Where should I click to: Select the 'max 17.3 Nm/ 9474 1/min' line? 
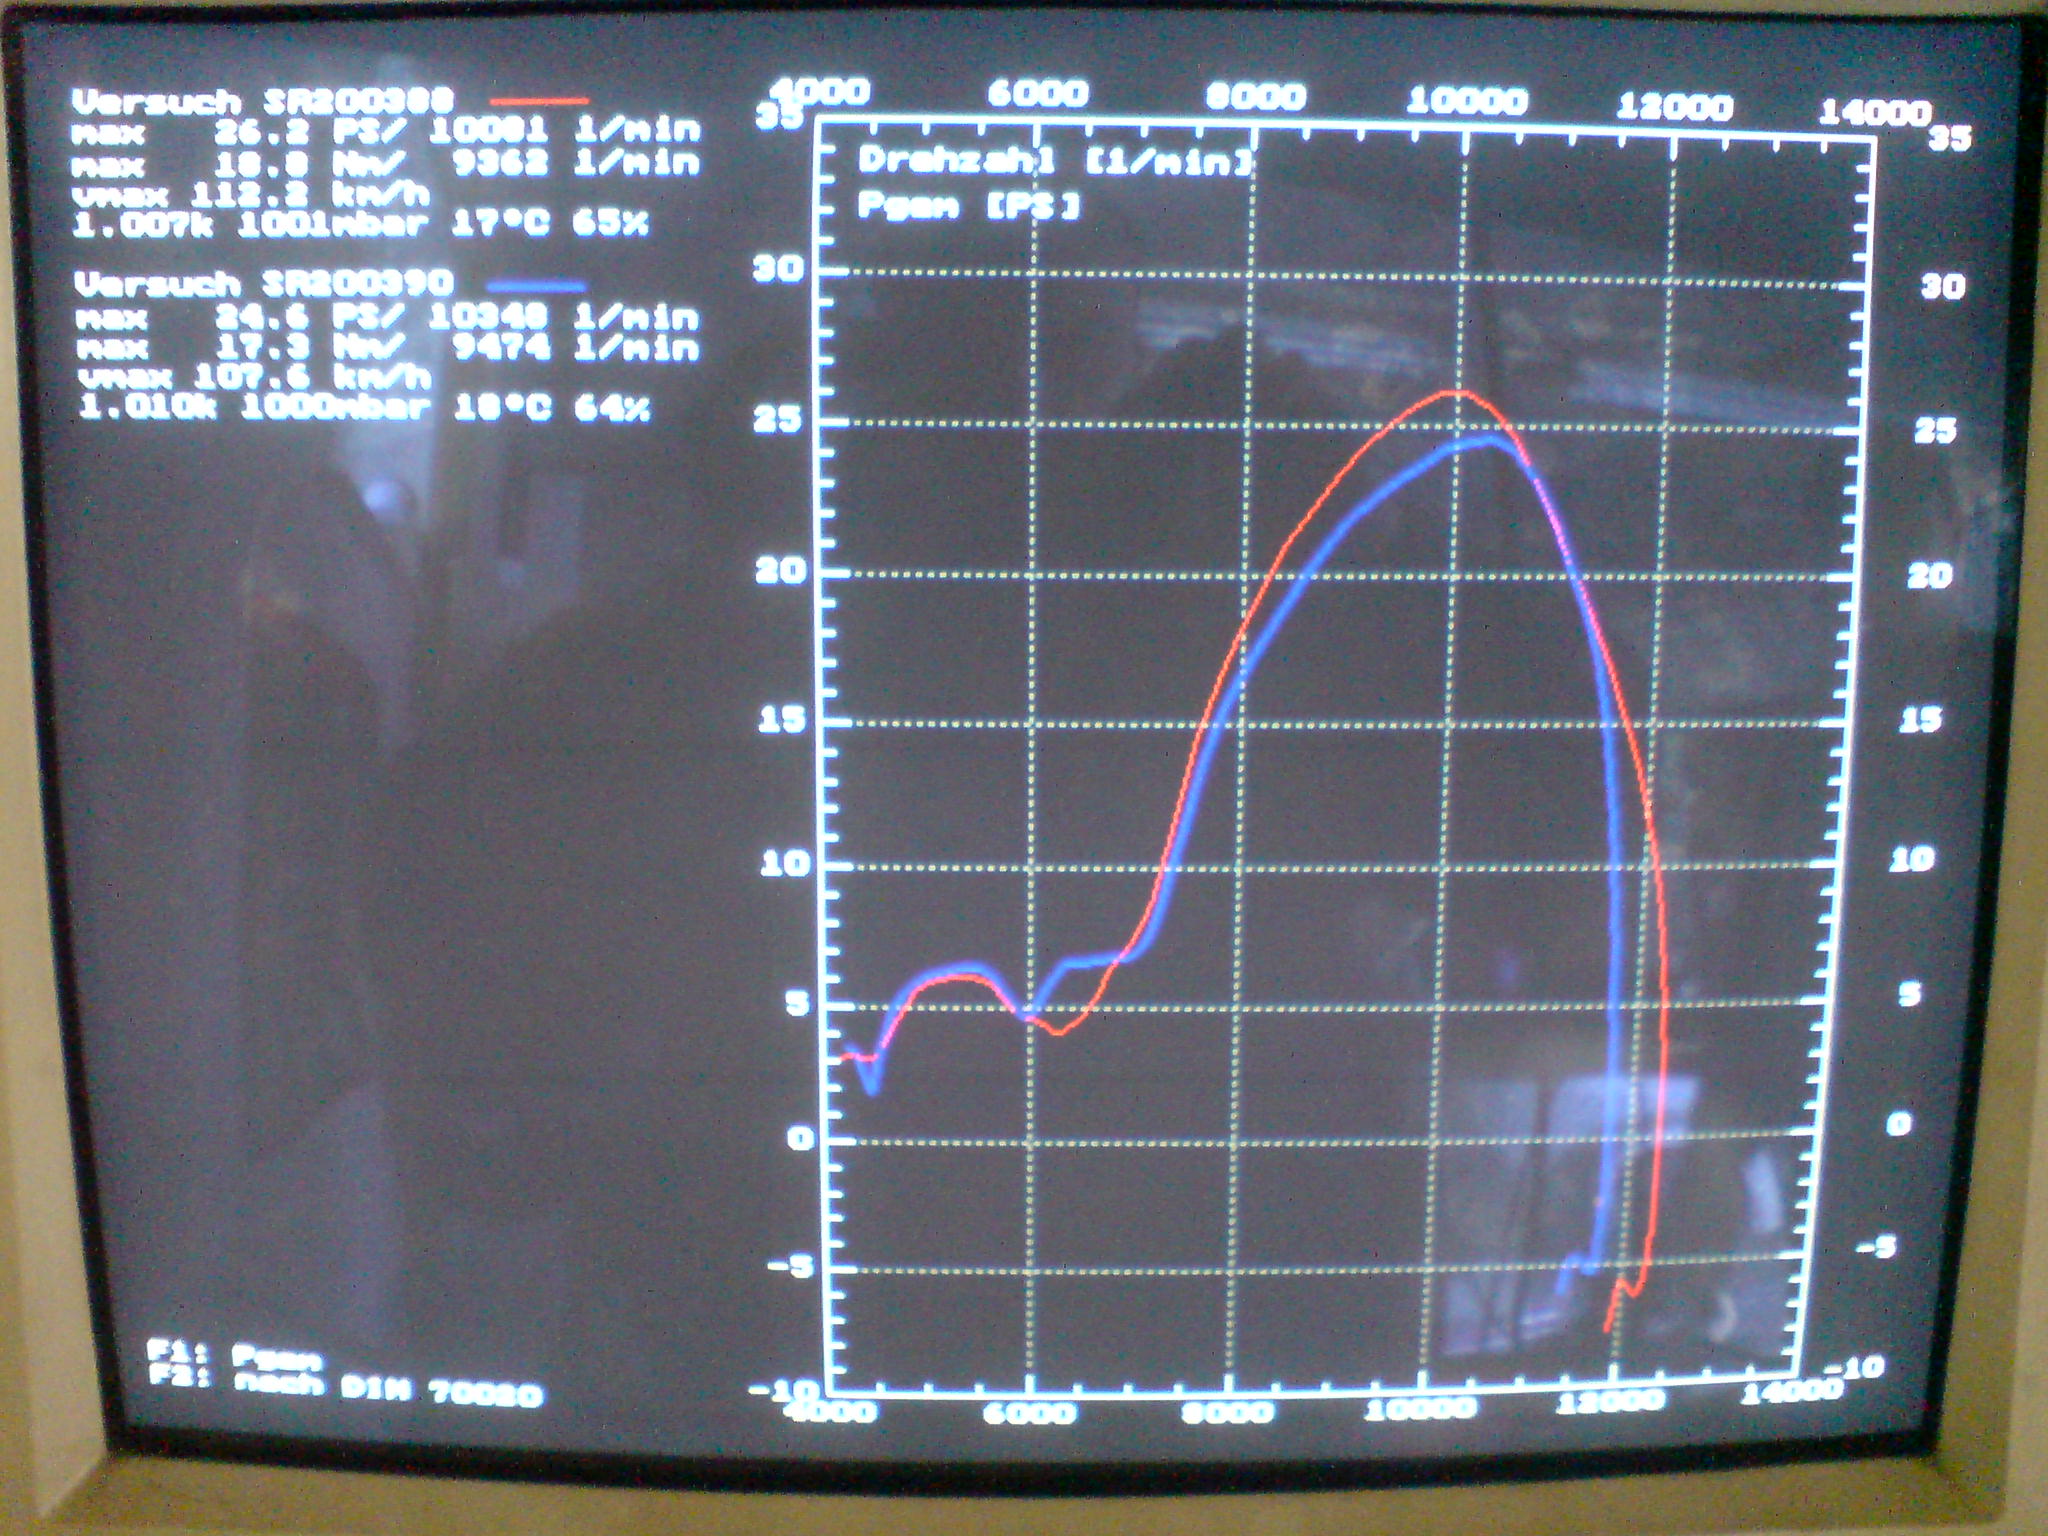coord(388,348)
